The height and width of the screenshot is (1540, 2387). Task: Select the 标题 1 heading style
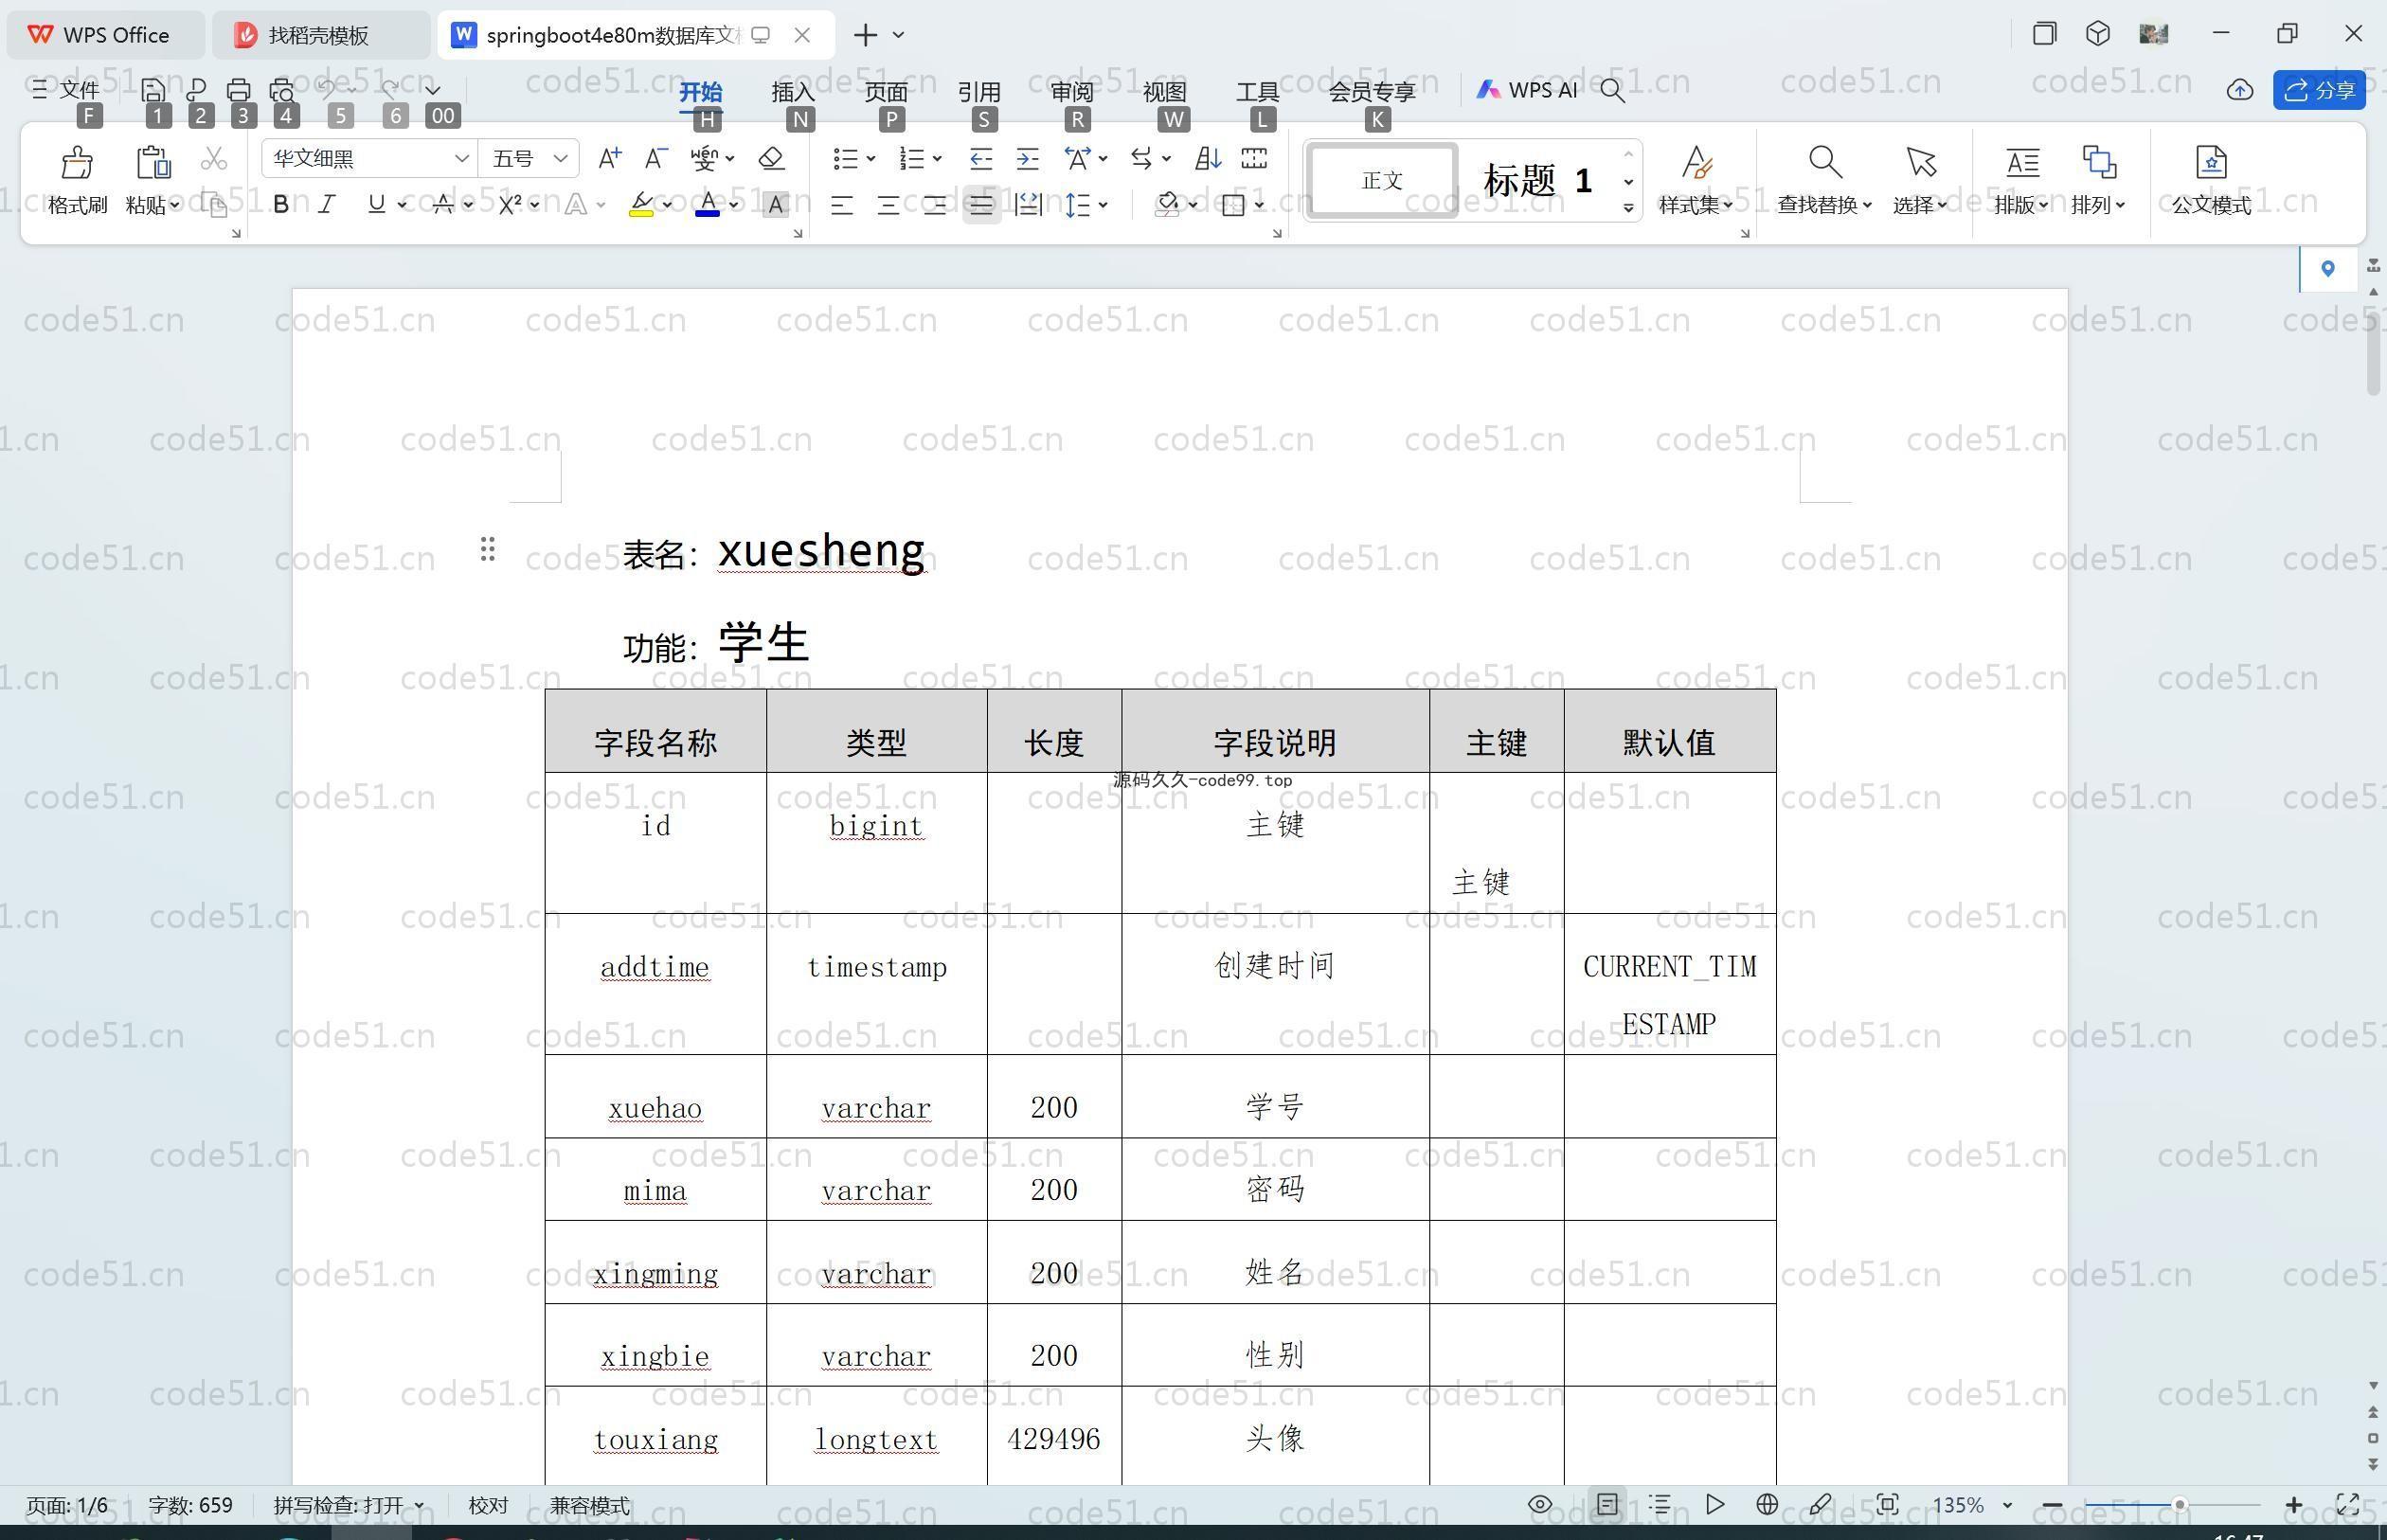[1537, 180]
